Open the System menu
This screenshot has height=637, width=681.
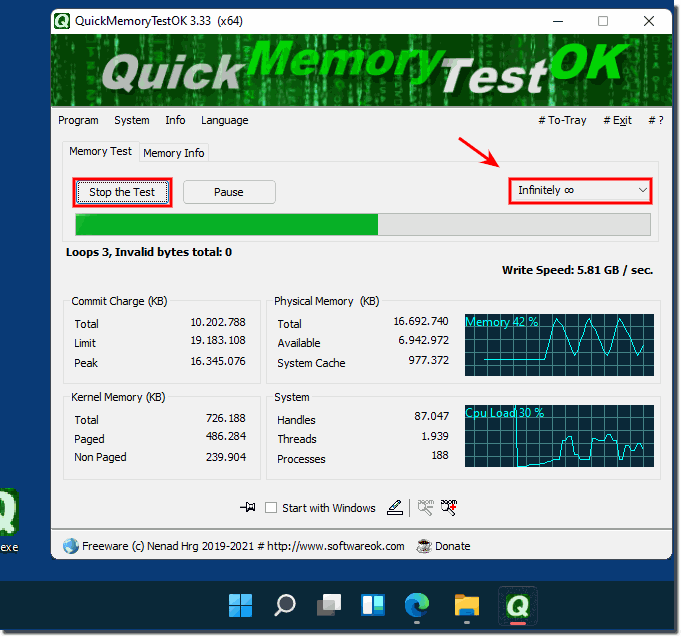pos(132,120)
